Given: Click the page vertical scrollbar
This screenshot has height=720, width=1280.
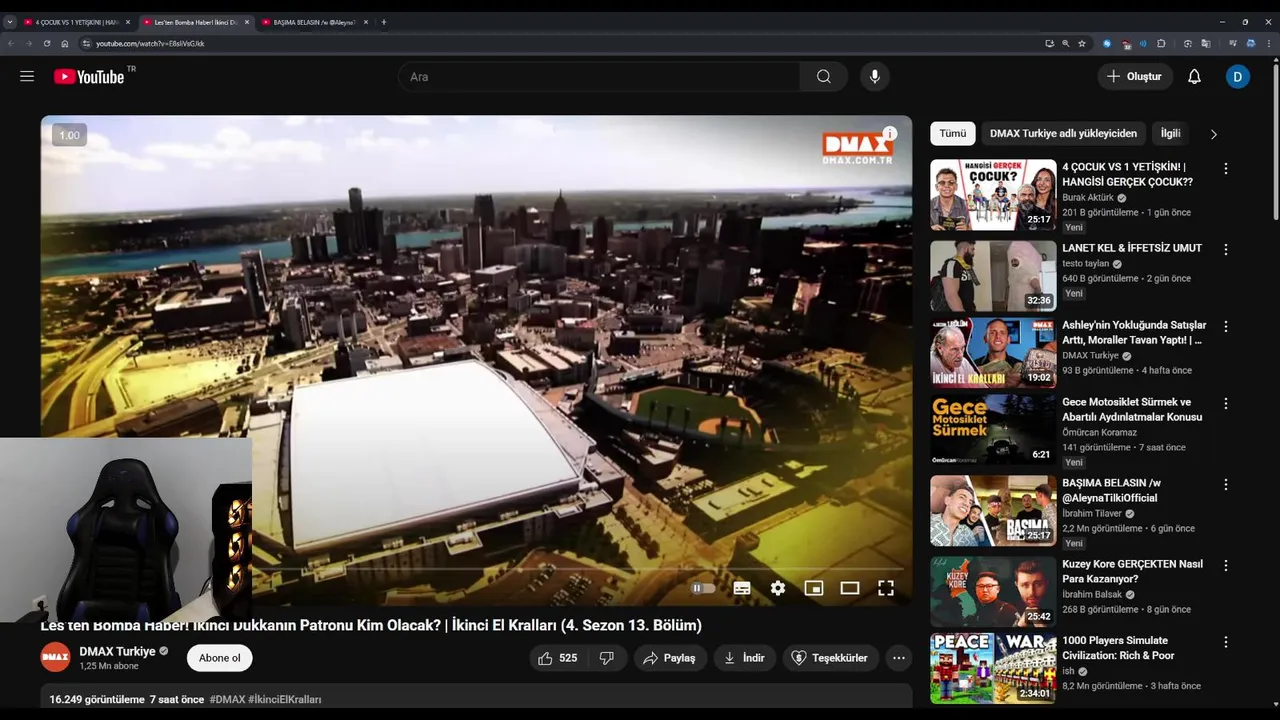Looking at the screenshot, I should coord(1275,140).
